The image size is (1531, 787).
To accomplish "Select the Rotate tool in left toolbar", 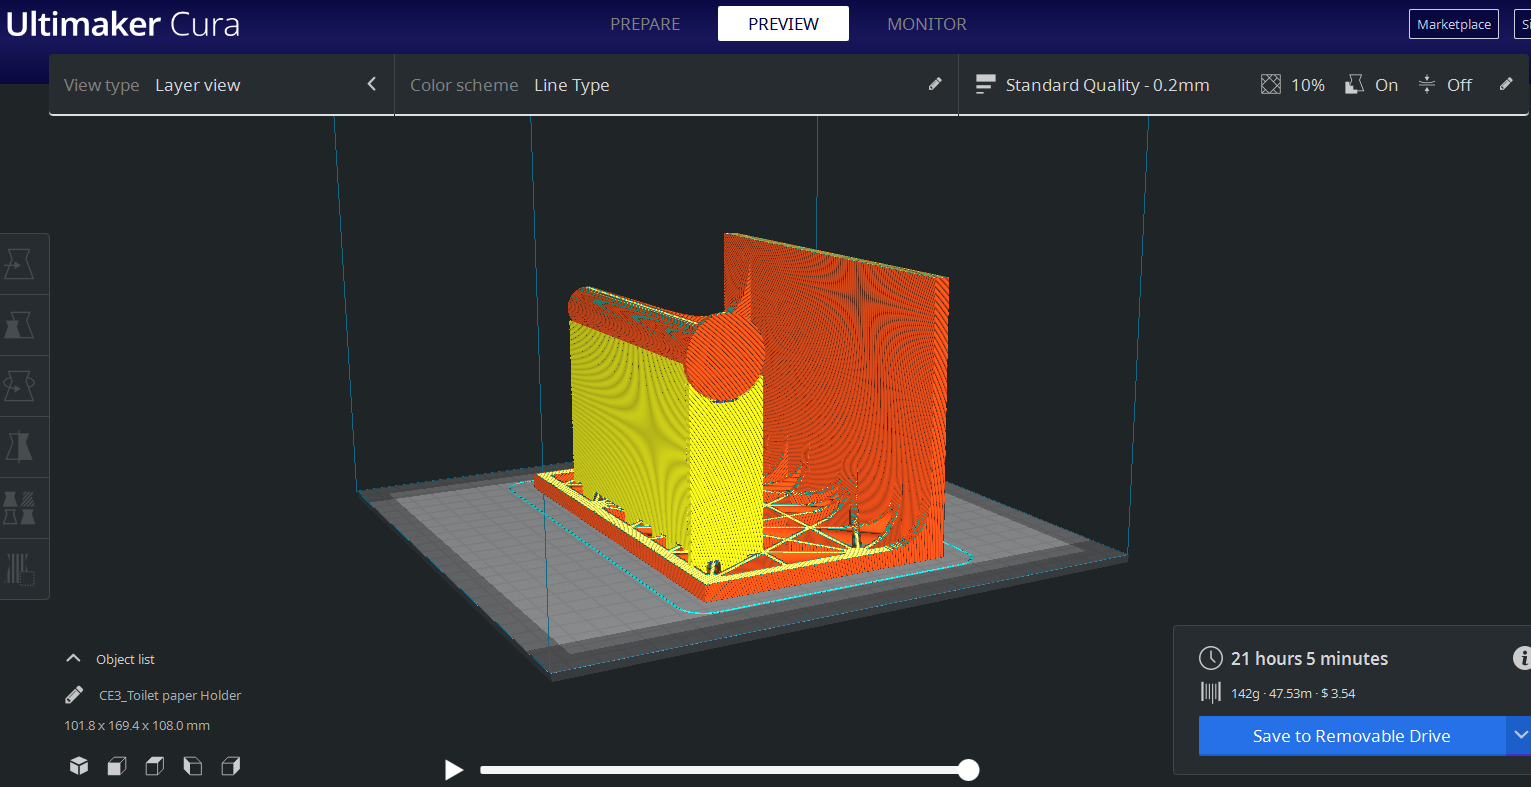I will coord(20,386).
